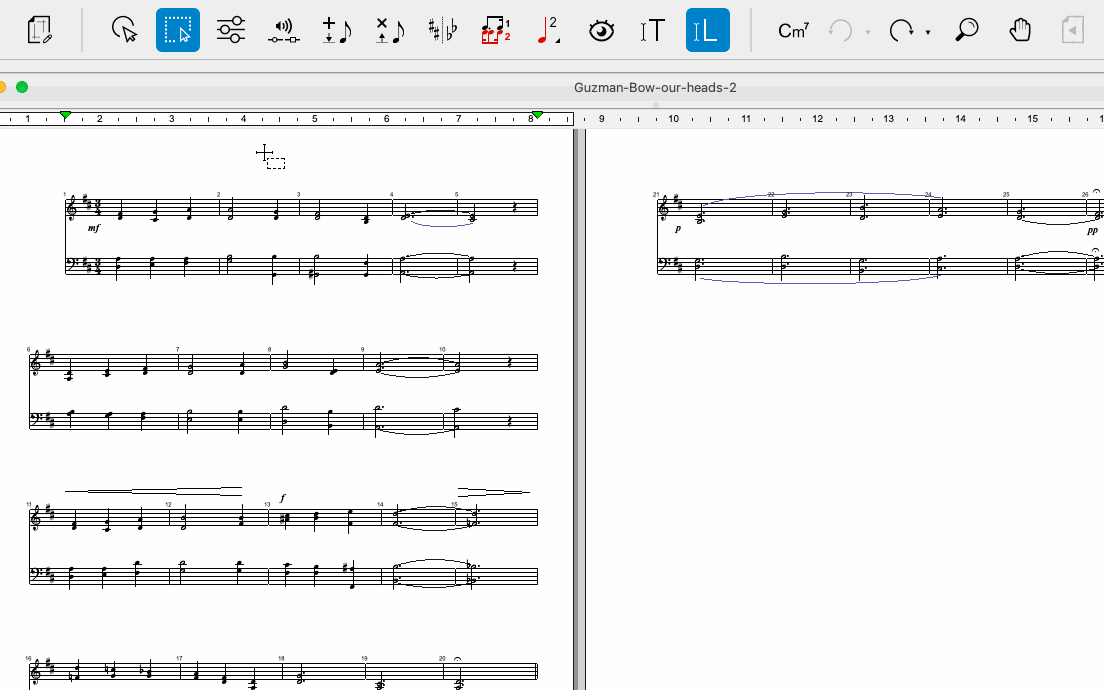
Task: Toggle the highlighted lyrics L tool
Action: (x=707, y=30)
